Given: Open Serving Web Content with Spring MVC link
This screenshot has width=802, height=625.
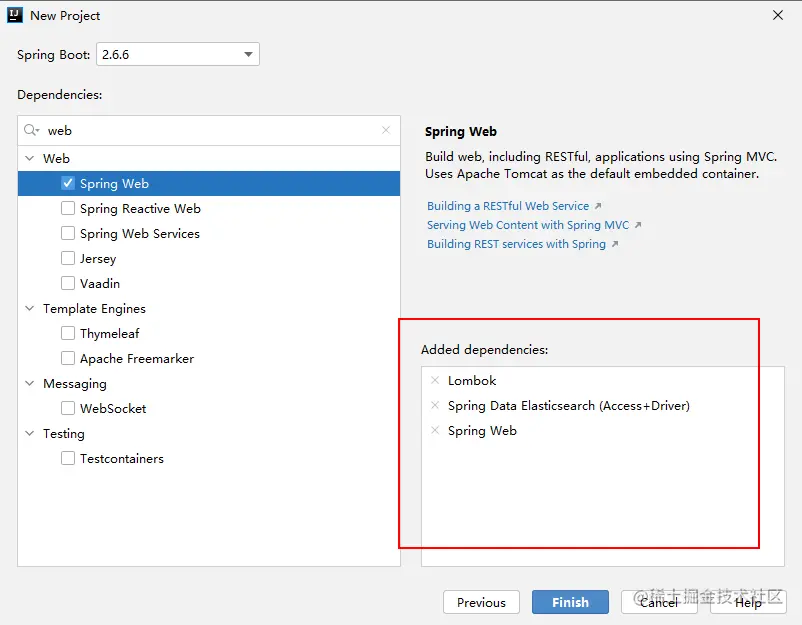Looking at the screenshot, I should [528, 225].
